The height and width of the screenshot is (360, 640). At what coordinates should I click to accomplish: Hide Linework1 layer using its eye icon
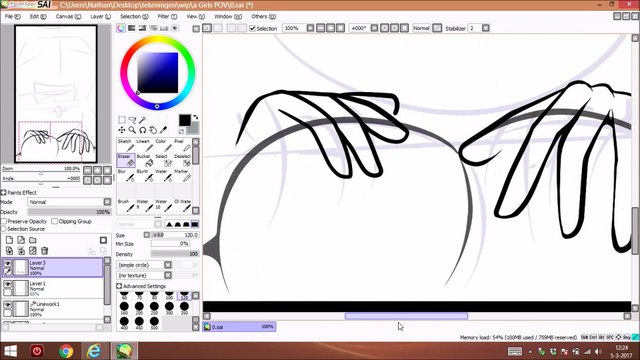pos(7,305)
